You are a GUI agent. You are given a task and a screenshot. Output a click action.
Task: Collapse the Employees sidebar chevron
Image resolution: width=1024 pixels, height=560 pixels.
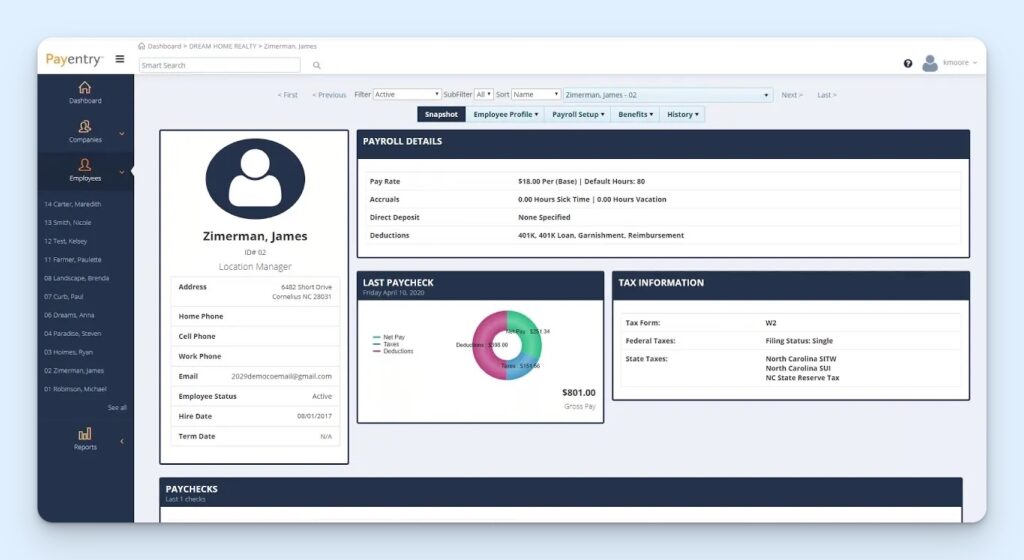point(121,172)
